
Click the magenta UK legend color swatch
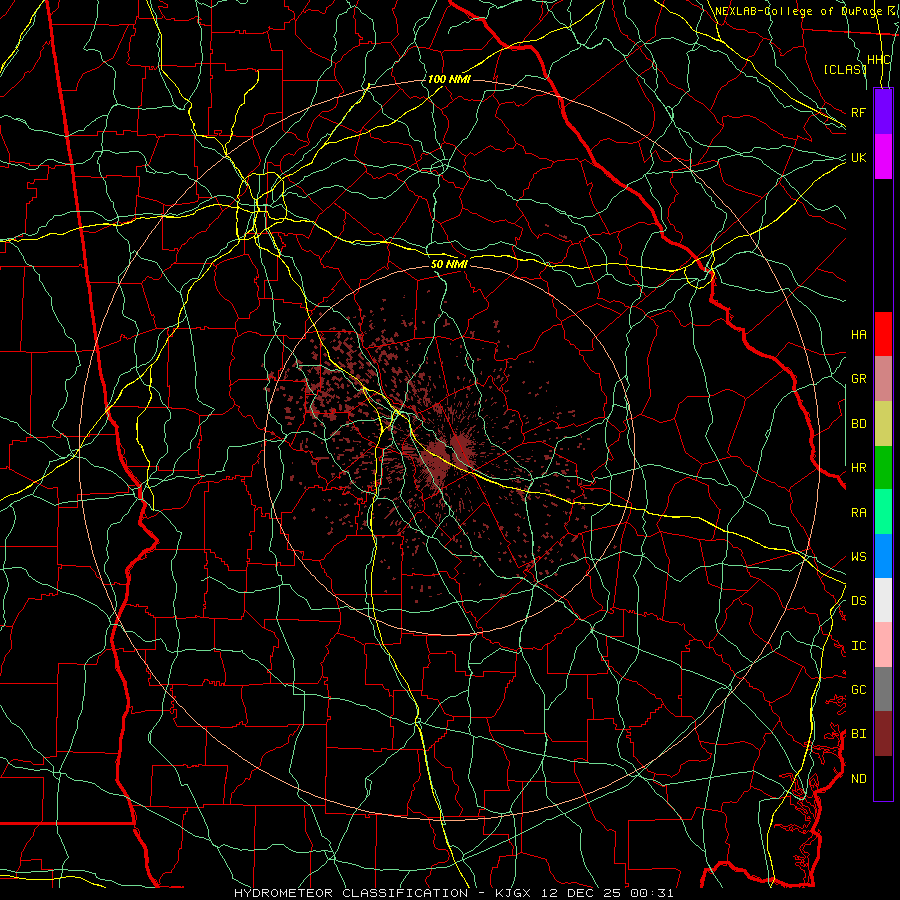click(x=883, y=157)
